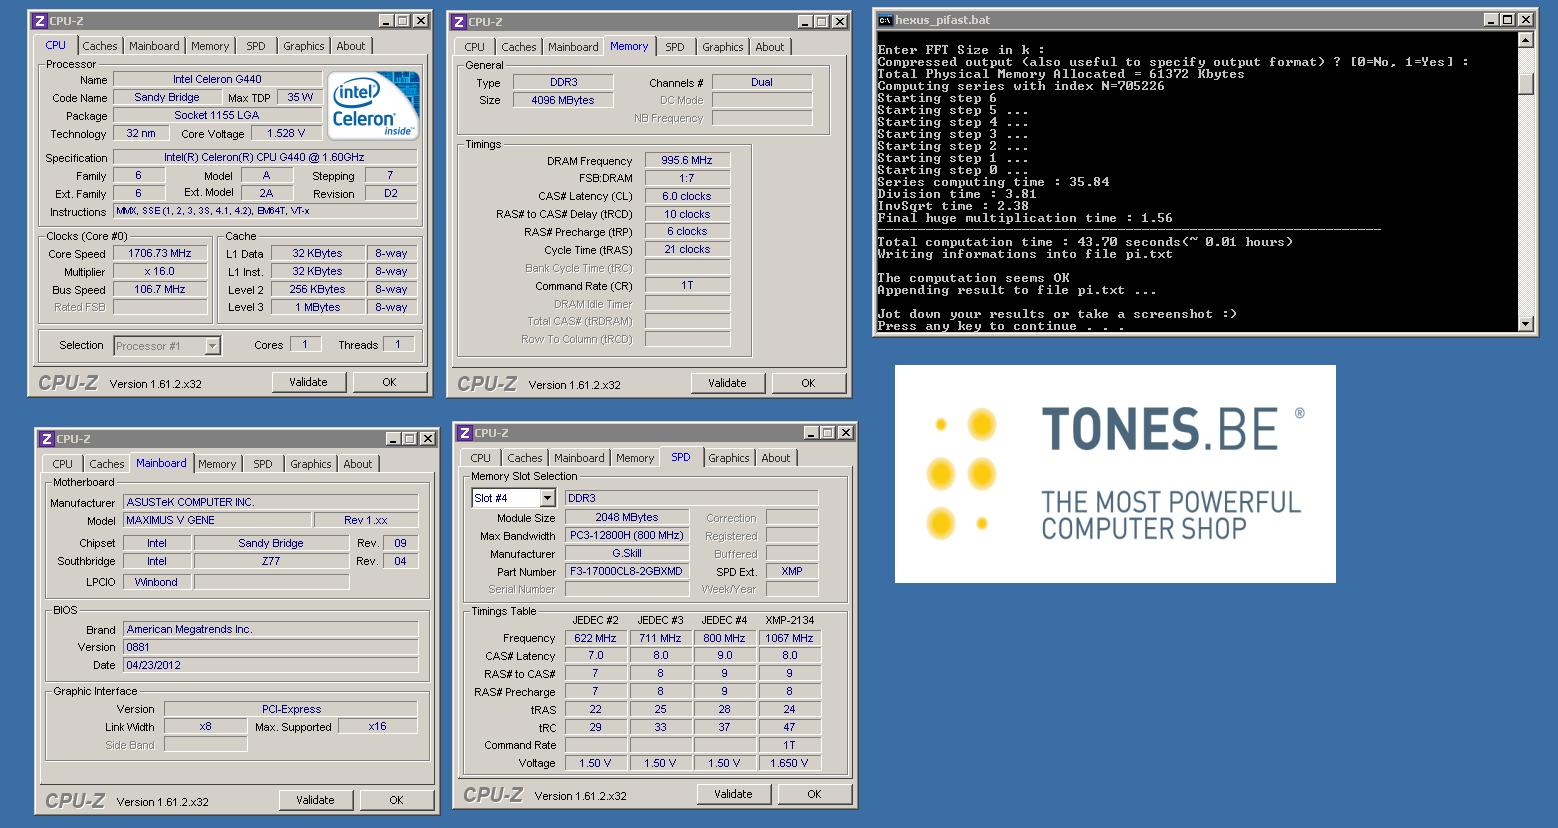Open Graphics tab in SPD window

click(729, 458)
